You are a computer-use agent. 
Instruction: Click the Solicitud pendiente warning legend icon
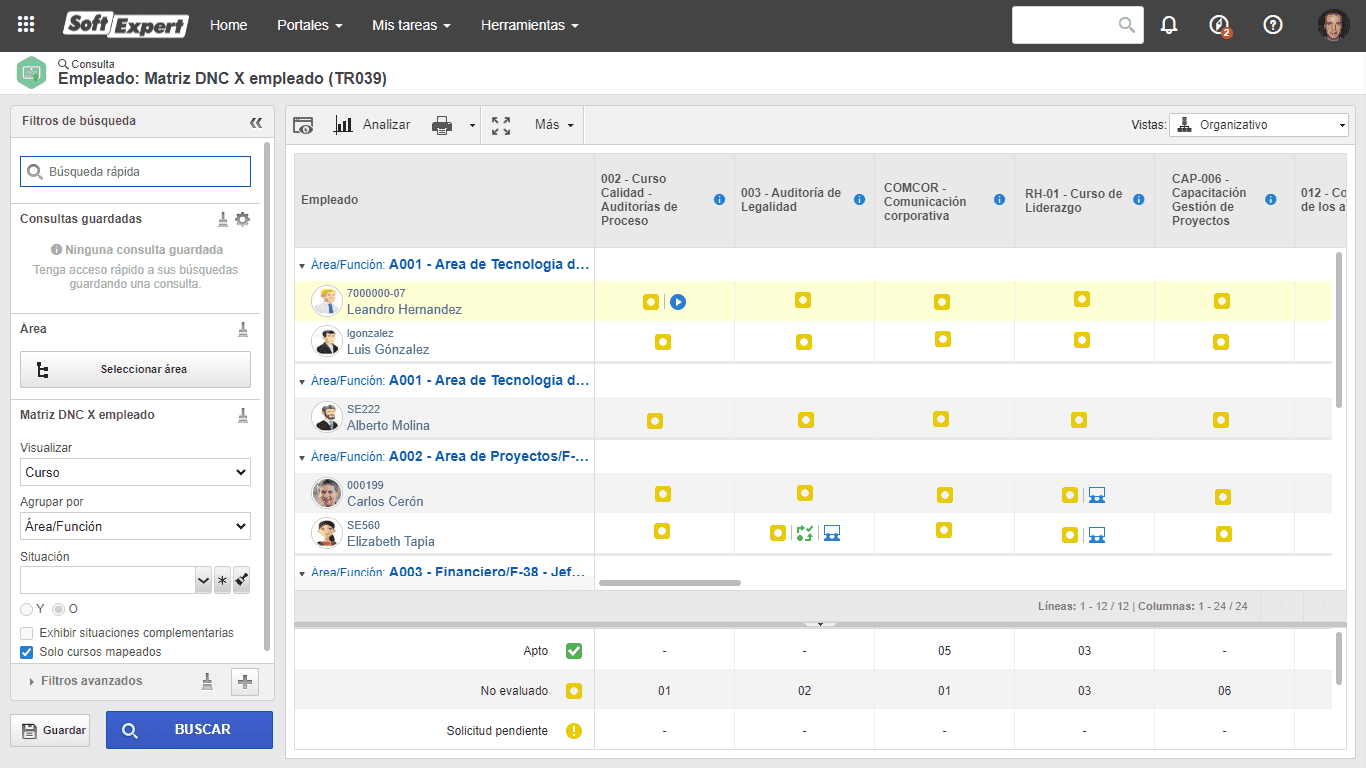[x=574, y=731]
